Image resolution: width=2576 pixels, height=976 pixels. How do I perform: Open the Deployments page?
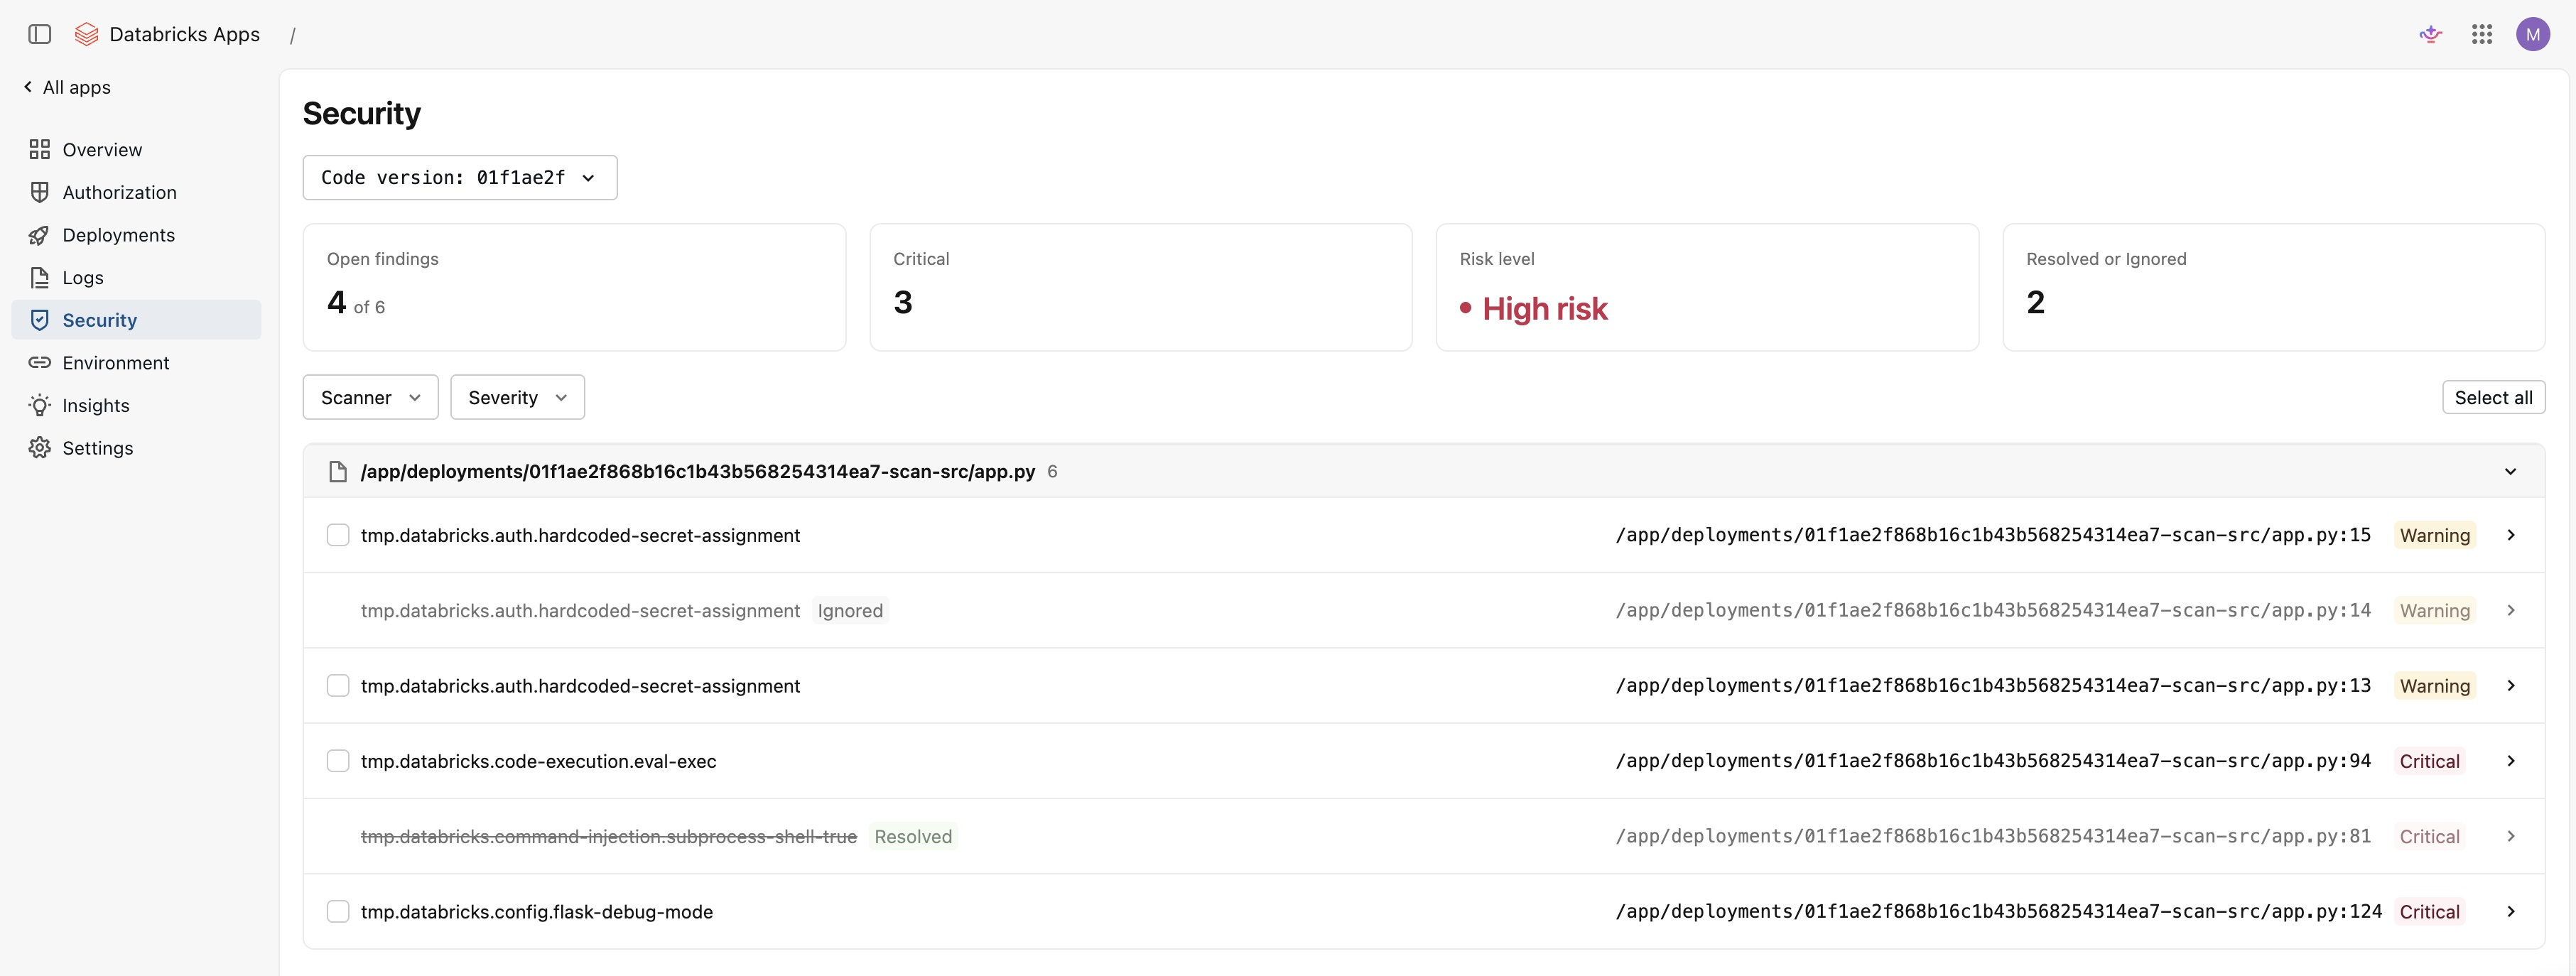136,235
